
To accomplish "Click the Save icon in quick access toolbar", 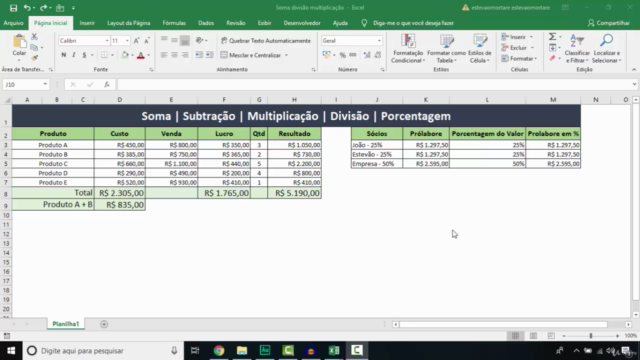I will [13, 8].
